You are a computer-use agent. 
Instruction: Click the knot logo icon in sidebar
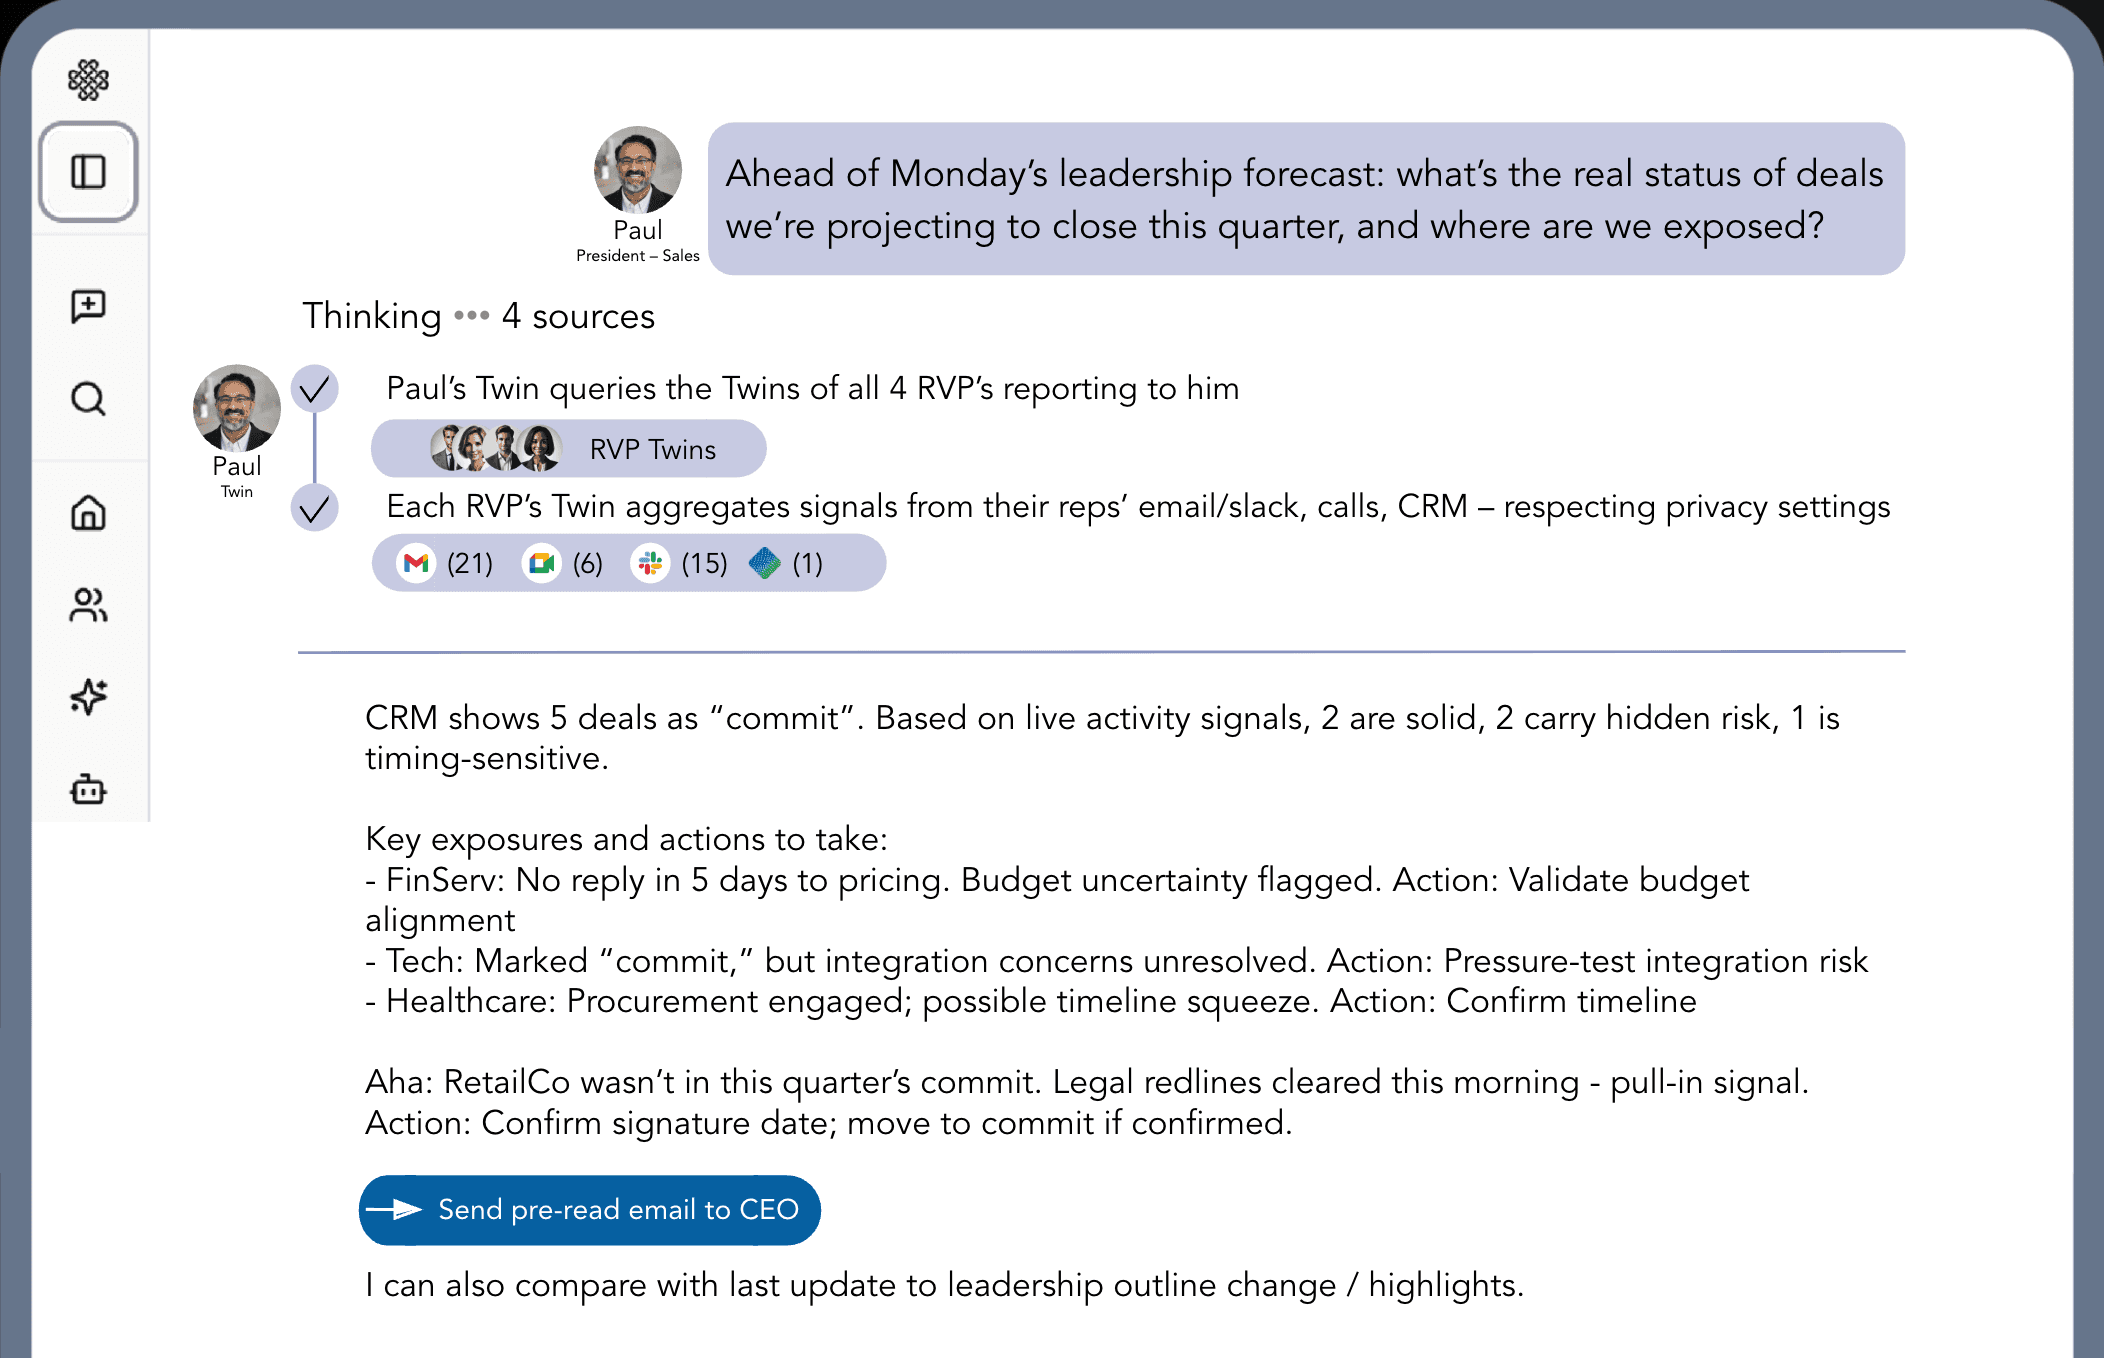[x=88, y=80]
